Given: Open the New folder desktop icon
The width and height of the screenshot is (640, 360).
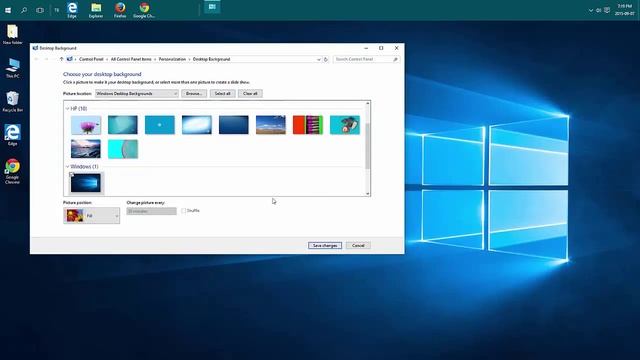Looking at the screenshot, I should pos(13,34).
